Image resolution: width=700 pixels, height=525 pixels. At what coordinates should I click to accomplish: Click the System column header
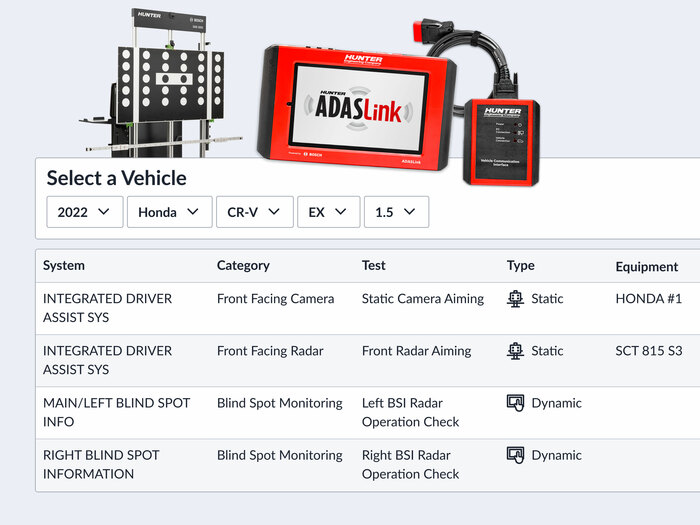pos(64,266)
